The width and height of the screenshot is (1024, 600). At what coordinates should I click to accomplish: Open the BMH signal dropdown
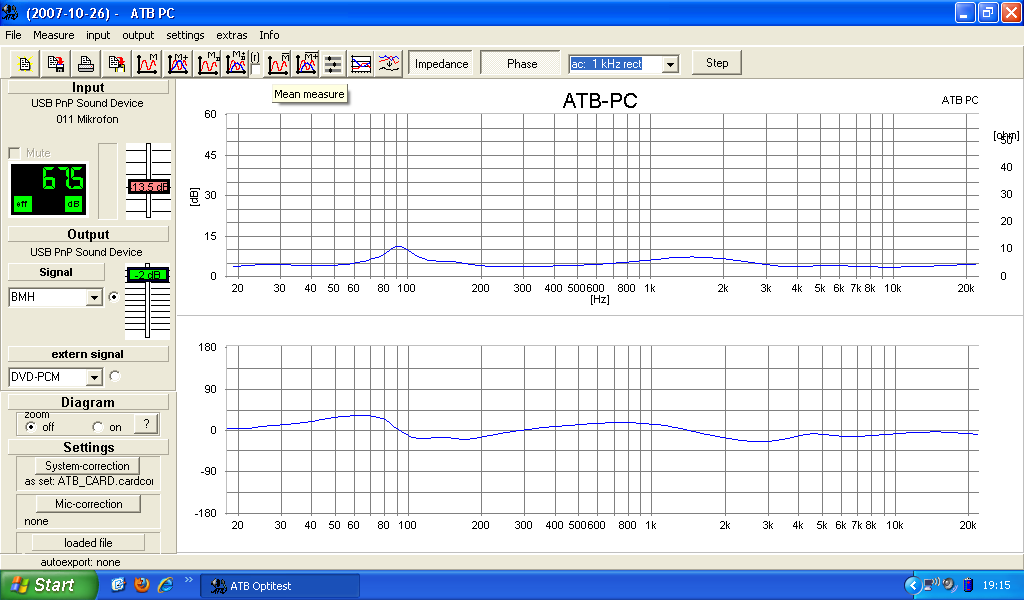click(x=95, y=298)
